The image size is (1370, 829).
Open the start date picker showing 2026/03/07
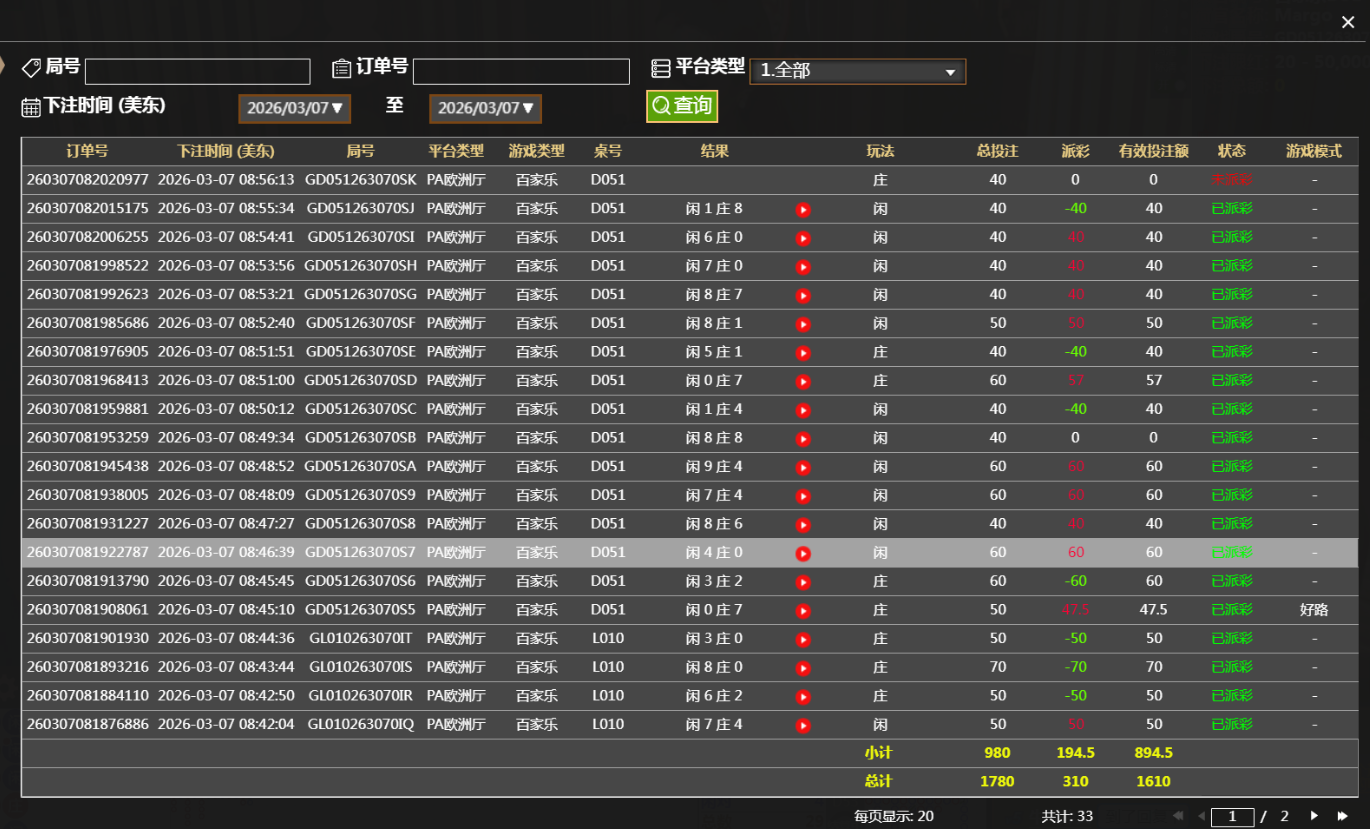click(294, 108)
